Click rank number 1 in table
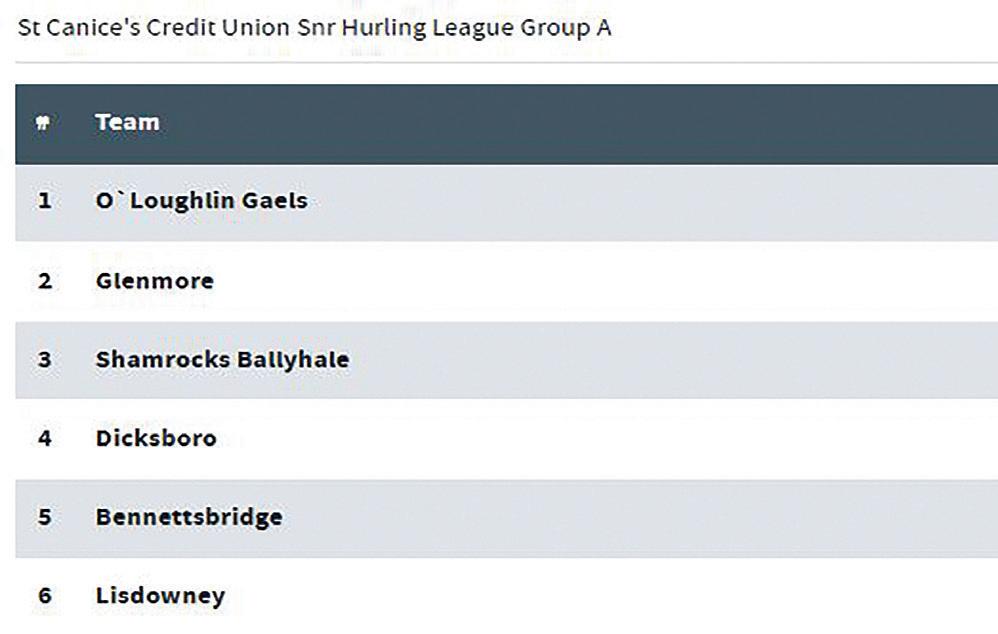The height and width of the screenshot is (634, 998). click(45, 201)
